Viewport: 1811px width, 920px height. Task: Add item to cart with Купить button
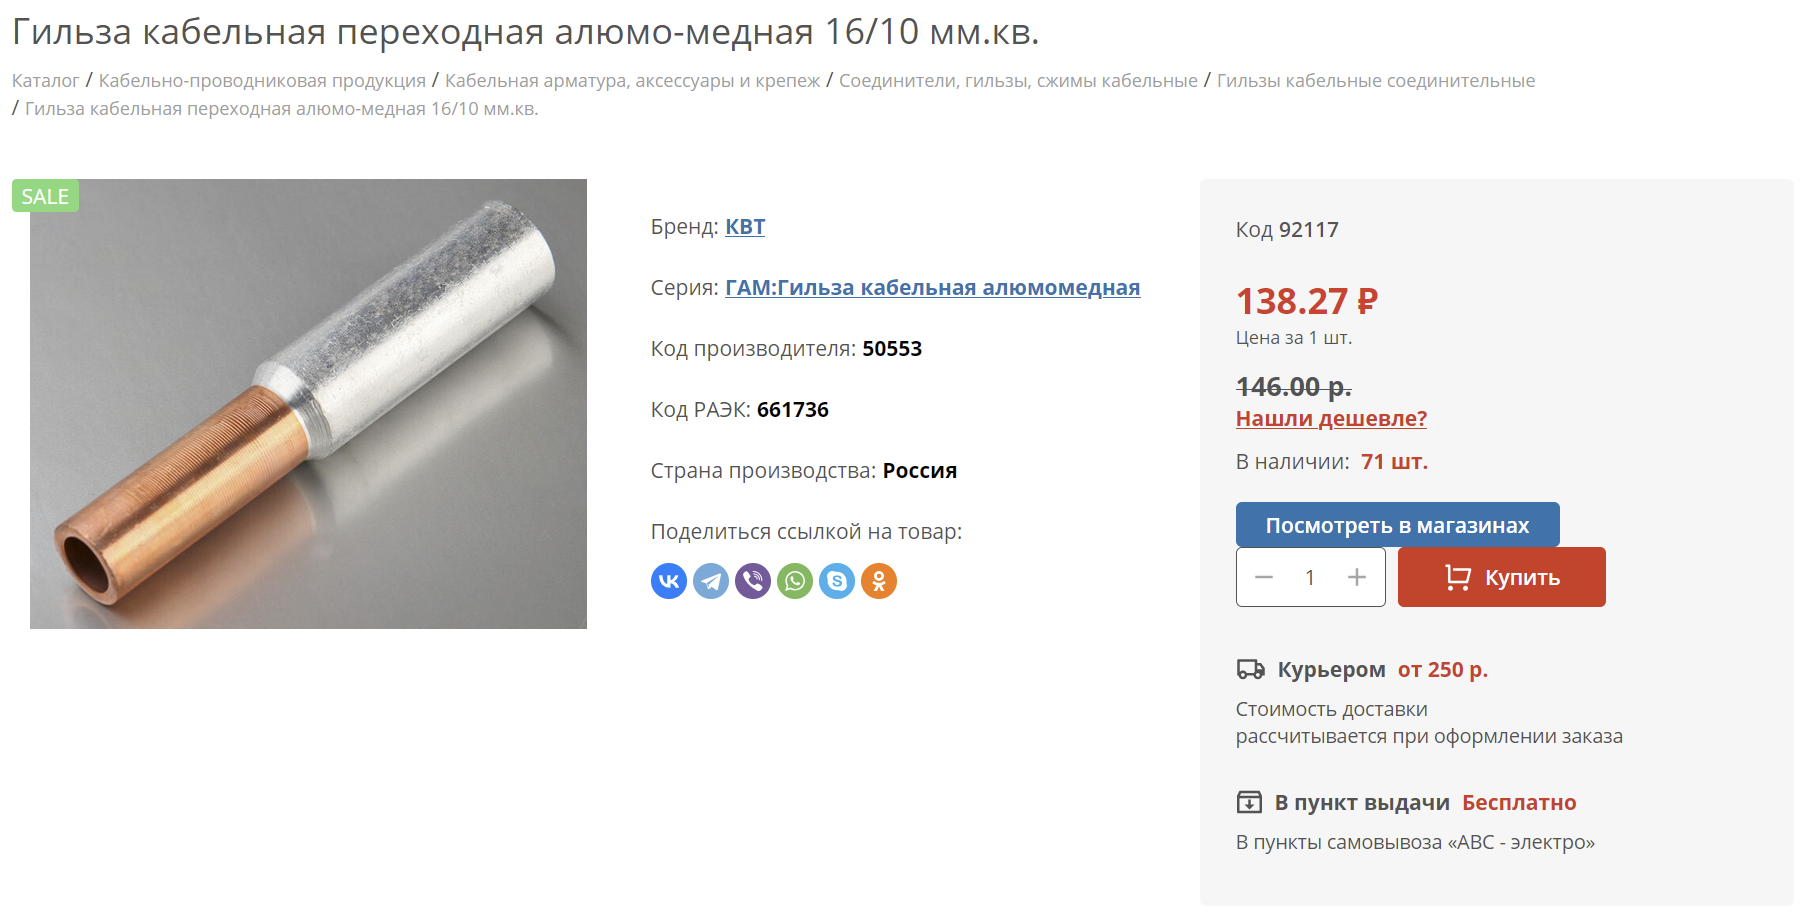coord(1502,577)
